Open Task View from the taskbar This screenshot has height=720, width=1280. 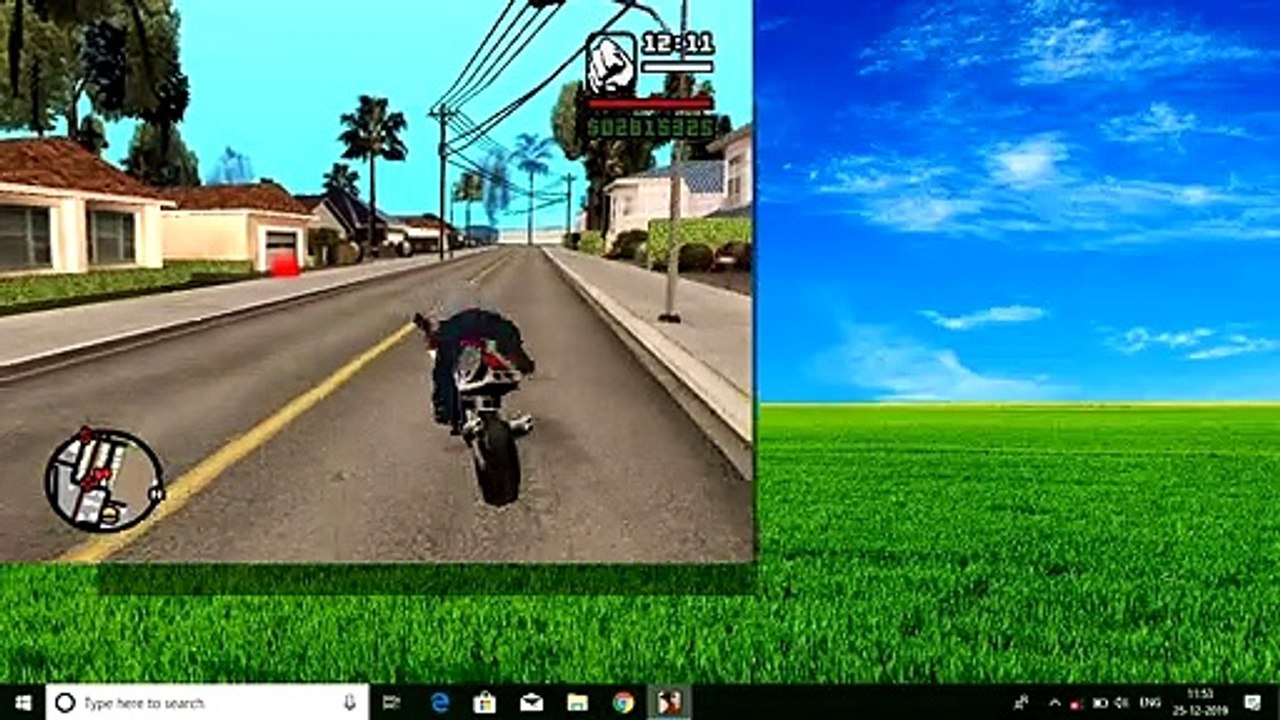point(392,702)
